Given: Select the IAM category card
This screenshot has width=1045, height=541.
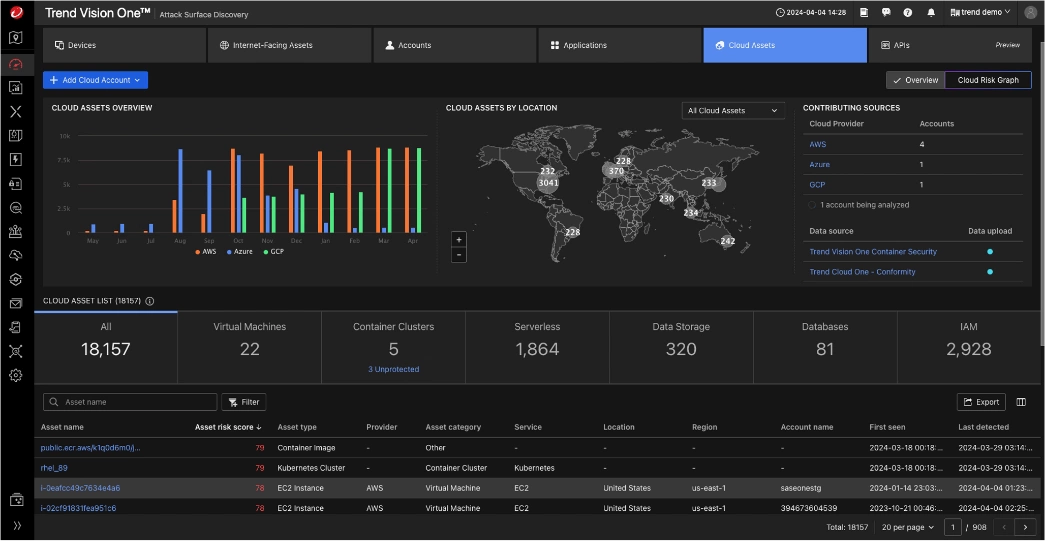Looking at the screenshot, I should (968, 348).
